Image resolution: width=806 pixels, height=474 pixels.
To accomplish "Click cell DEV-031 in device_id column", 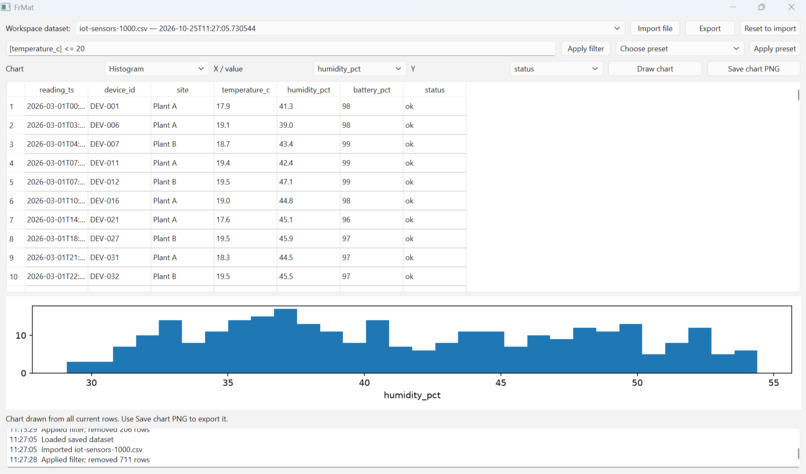I will tap(119, 258).
